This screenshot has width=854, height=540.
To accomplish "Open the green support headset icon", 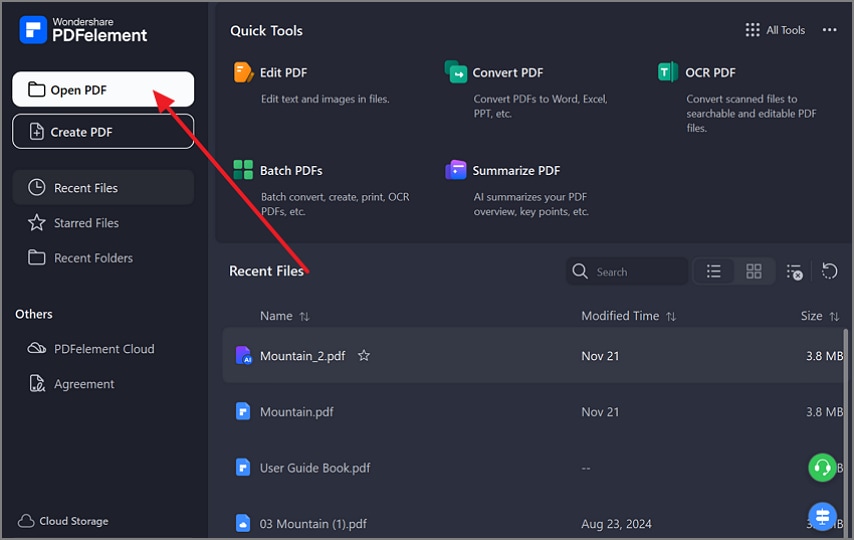I will pos(822,467).
